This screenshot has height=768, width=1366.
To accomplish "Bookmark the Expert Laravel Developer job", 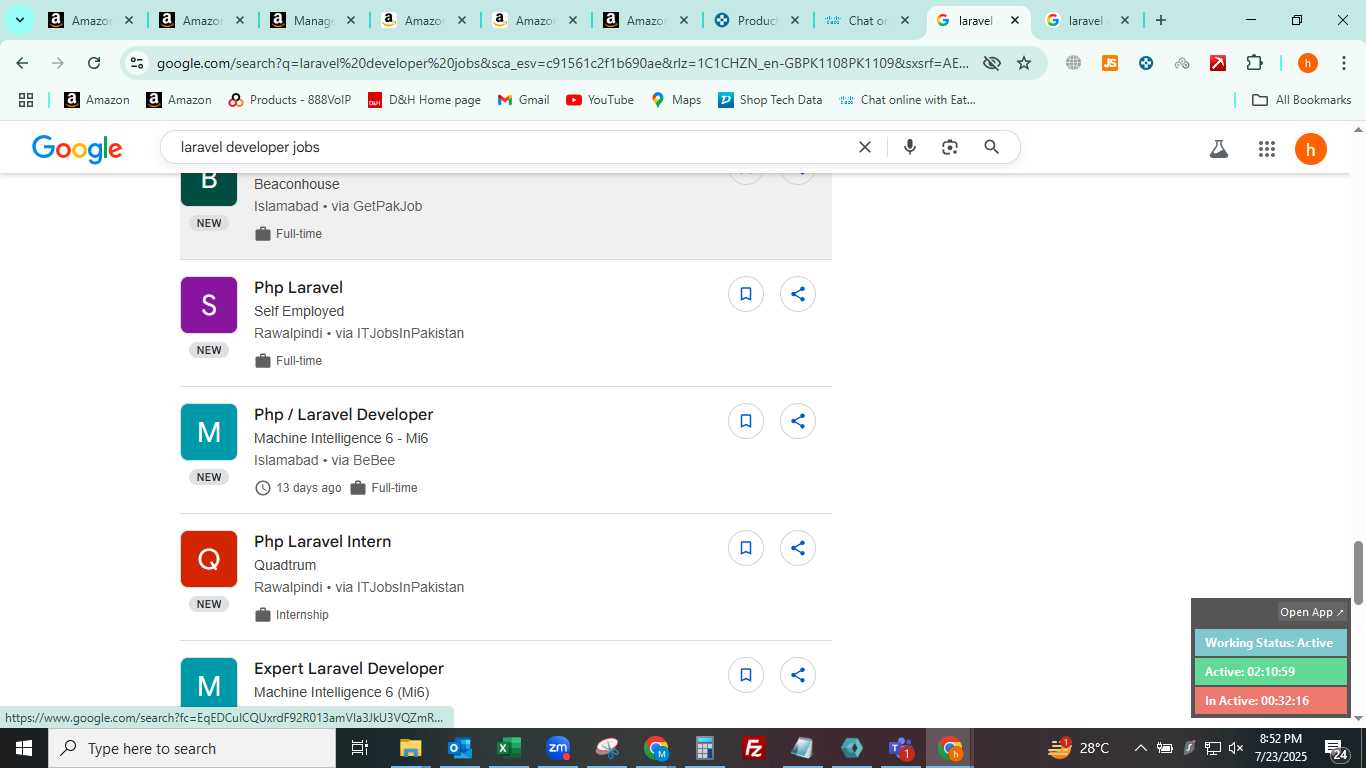I will [x=746, y=675].
